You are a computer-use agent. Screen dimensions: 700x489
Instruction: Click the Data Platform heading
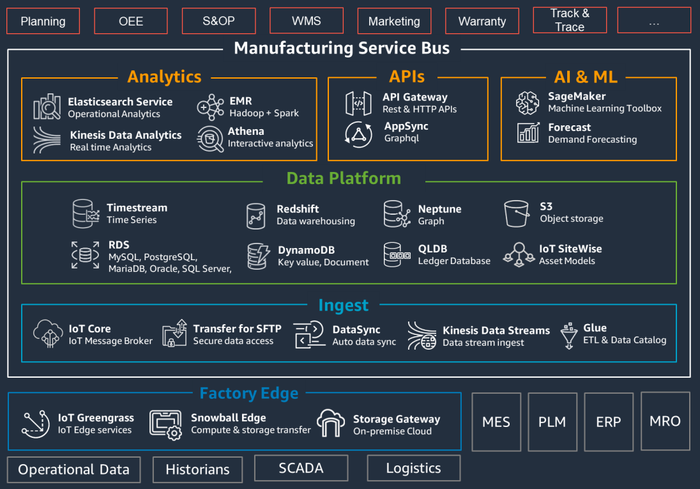pos(343,178)
